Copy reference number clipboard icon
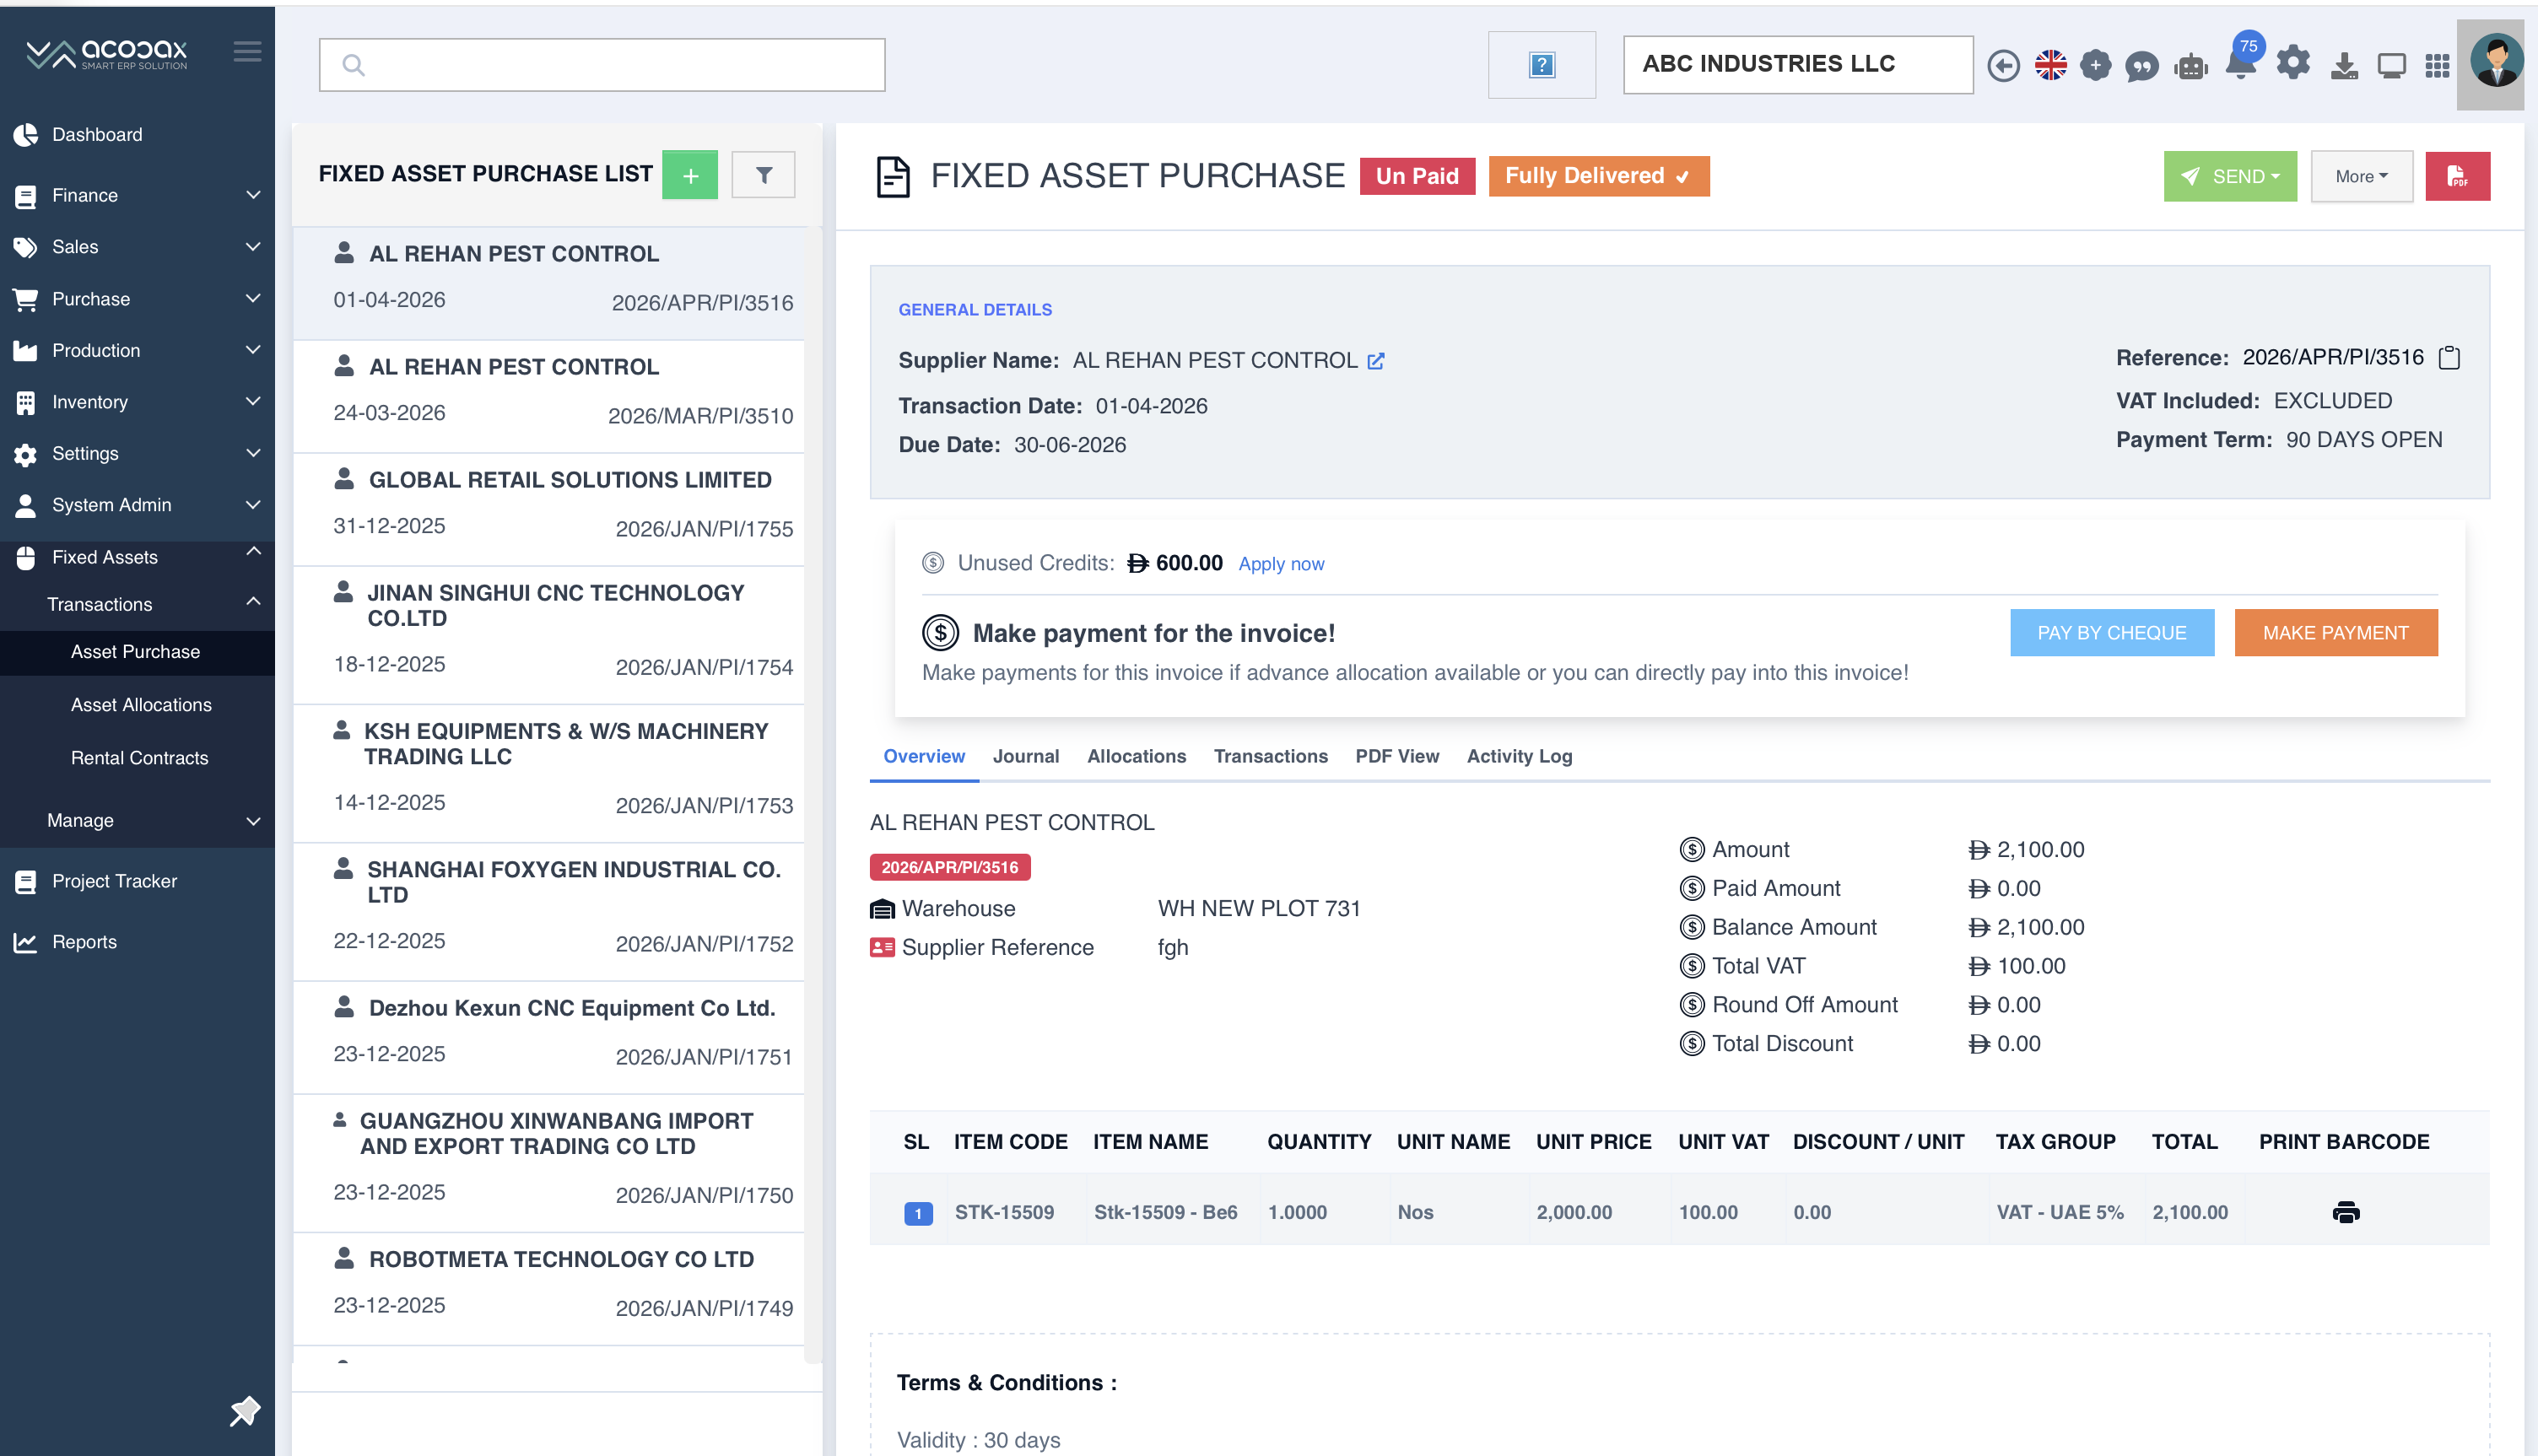2538x1456 pixels. coord(2449,358)
